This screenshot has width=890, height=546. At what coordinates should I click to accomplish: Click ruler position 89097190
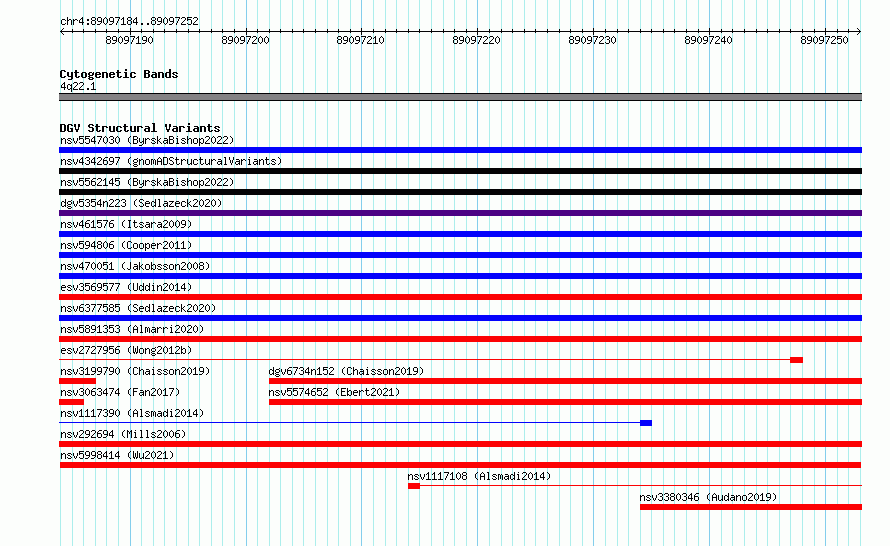click(129, 40)
